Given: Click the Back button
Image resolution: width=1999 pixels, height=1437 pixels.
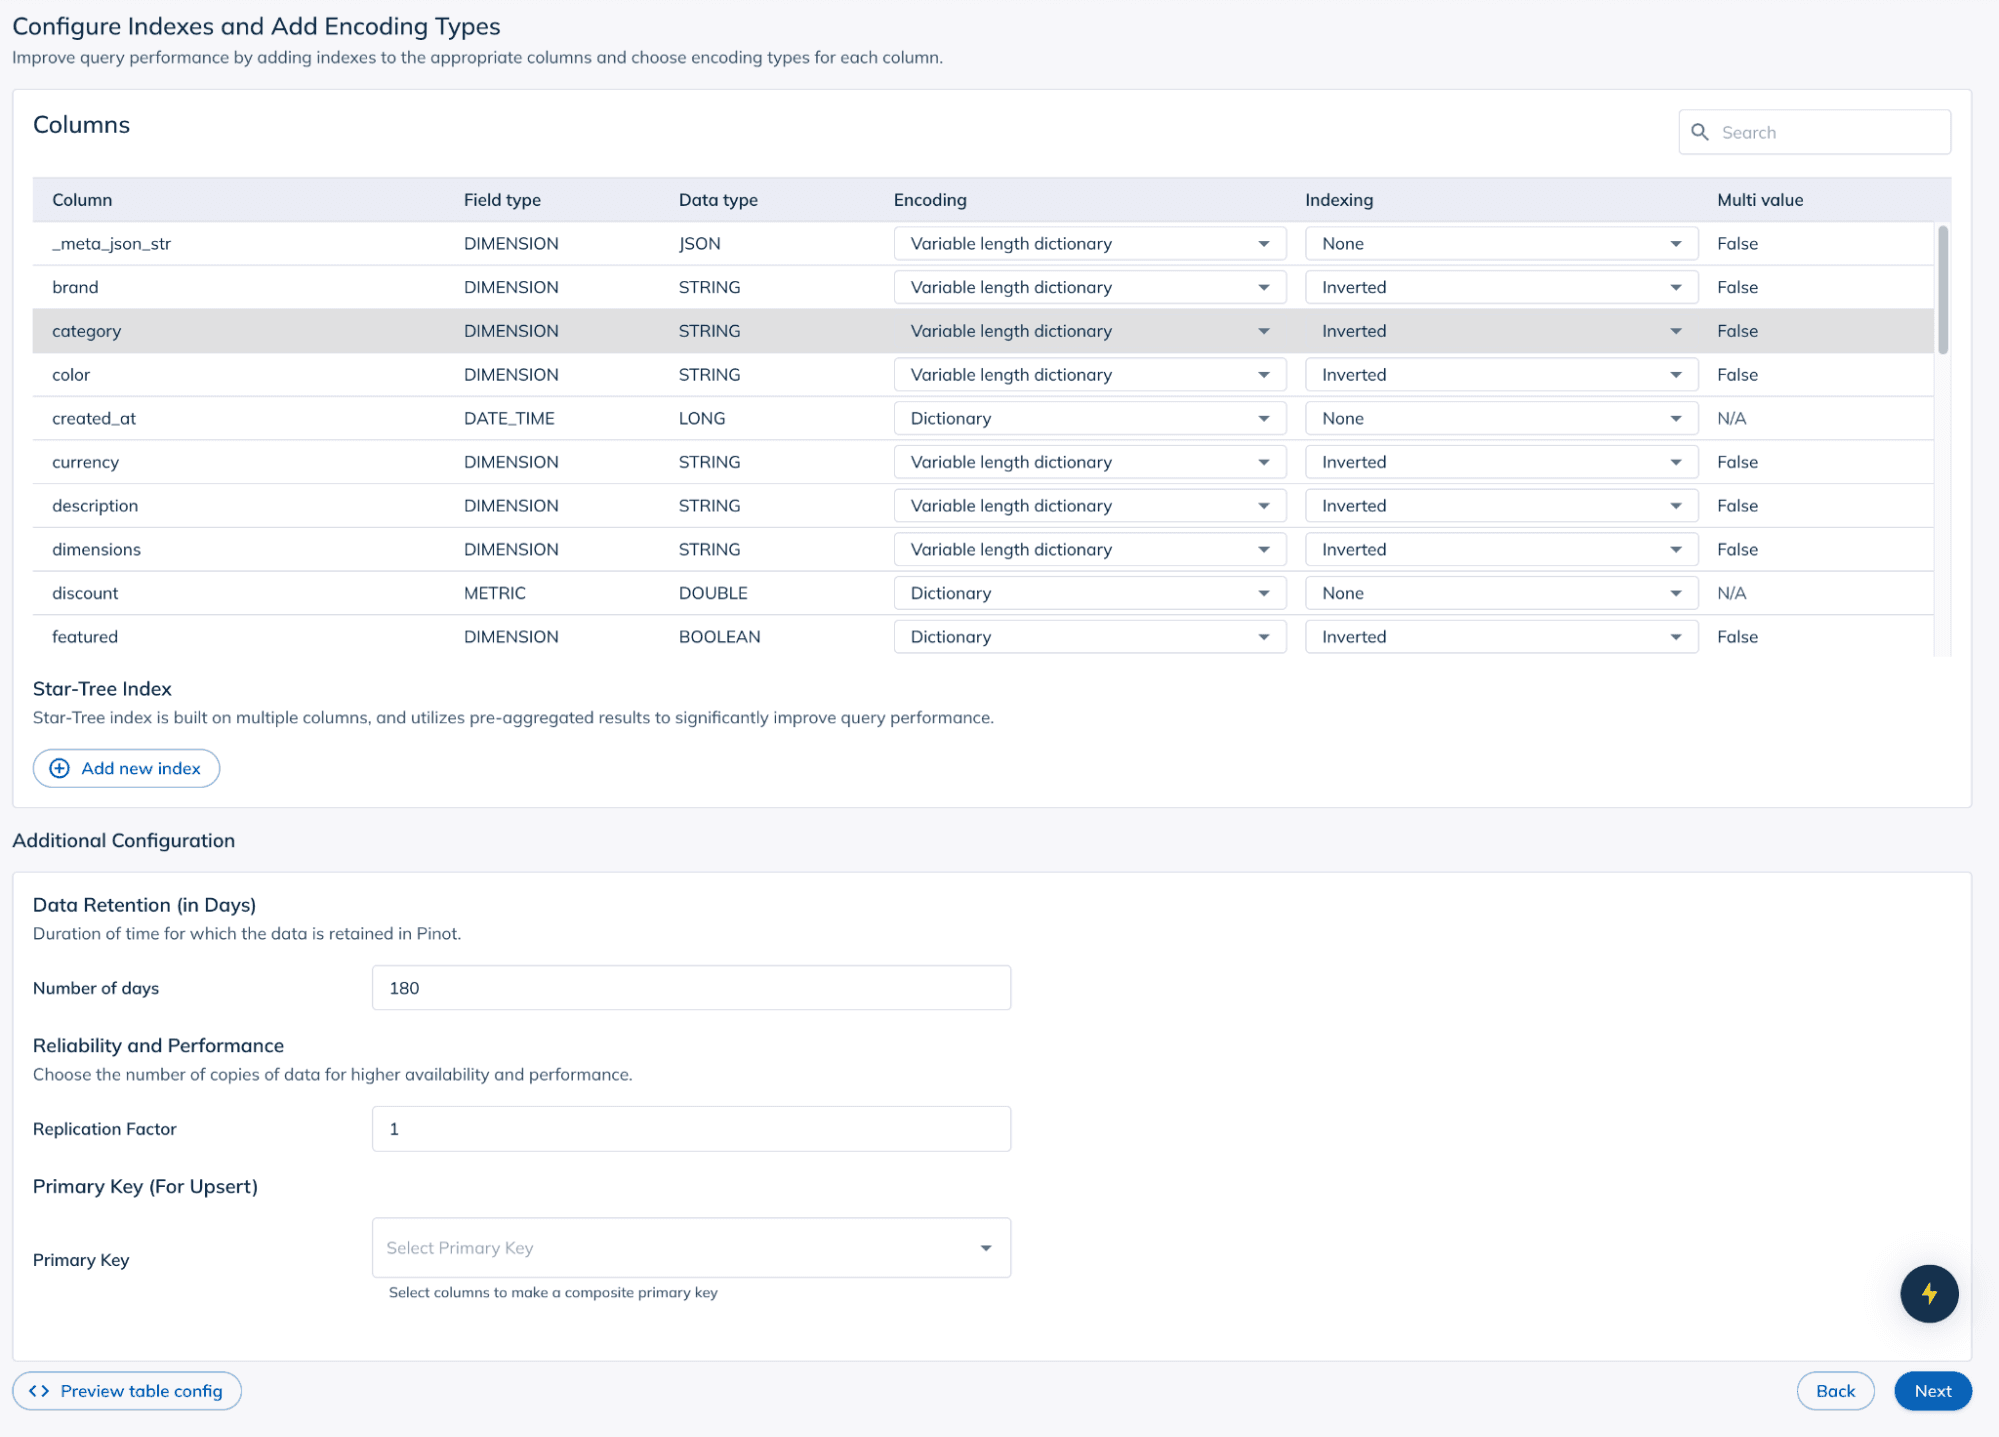Looking at the screenshot, I should pos(1836,1390).
